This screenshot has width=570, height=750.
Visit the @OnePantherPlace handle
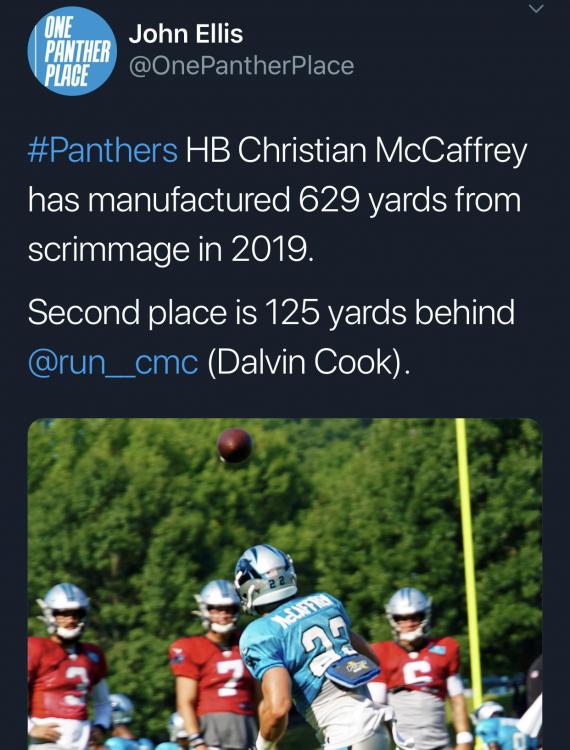coord(241,66)
